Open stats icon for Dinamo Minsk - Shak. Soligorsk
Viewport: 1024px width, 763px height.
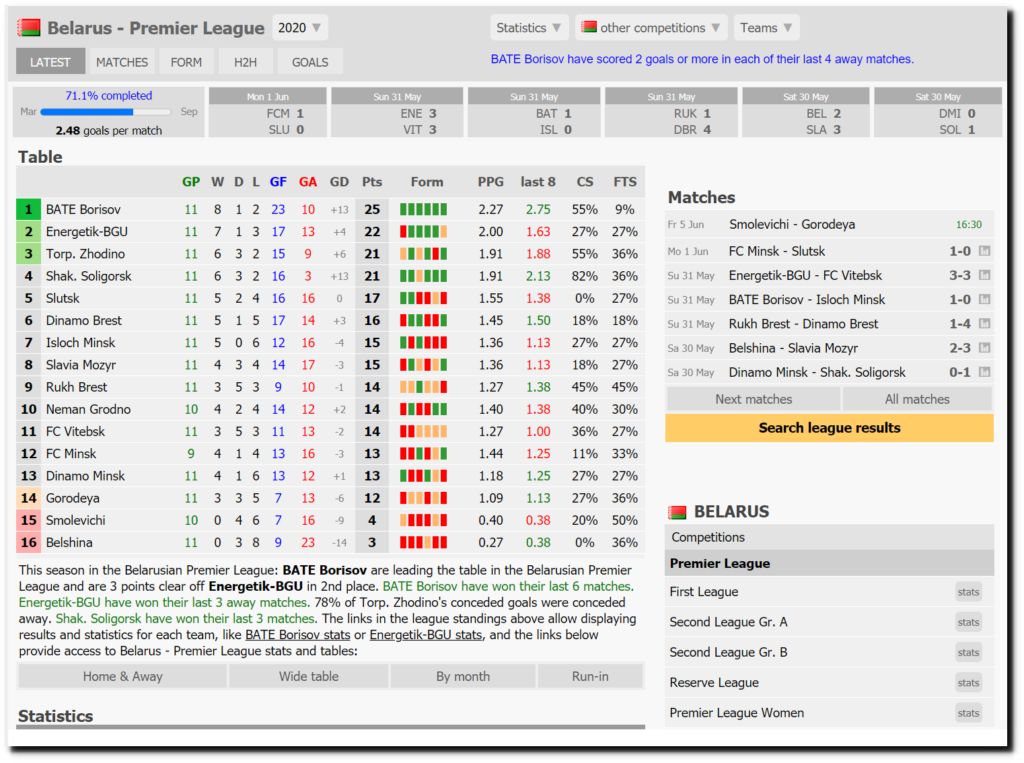(x=984, y=372)
